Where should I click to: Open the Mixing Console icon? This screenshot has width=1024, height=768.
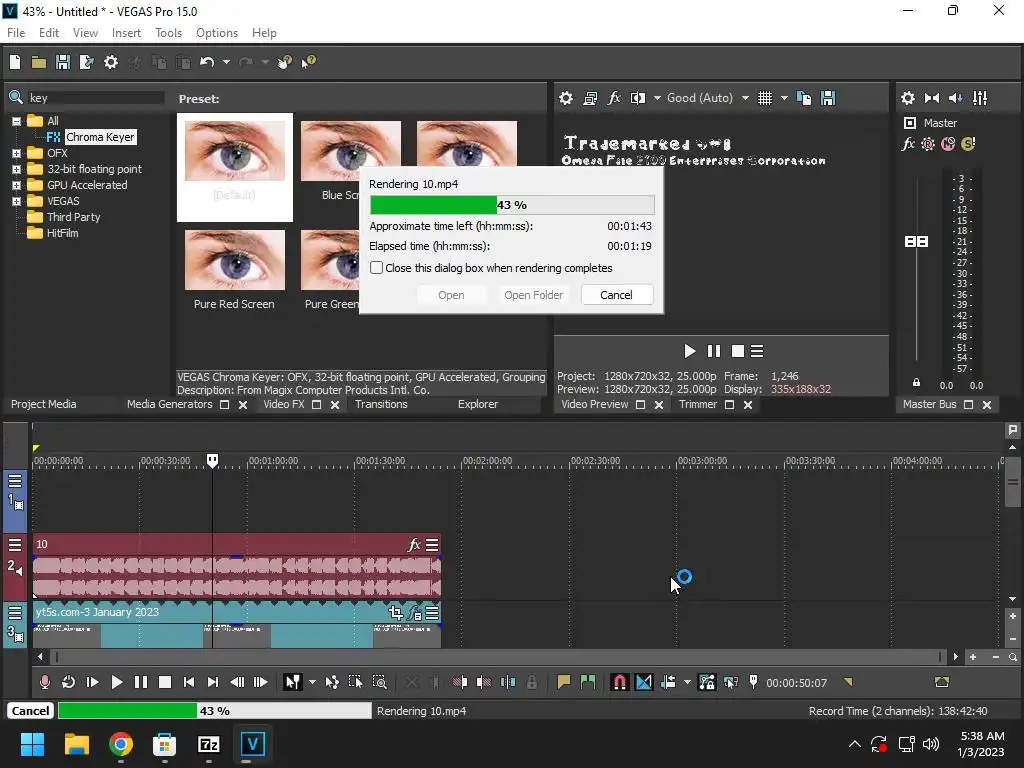click(980, 98)
